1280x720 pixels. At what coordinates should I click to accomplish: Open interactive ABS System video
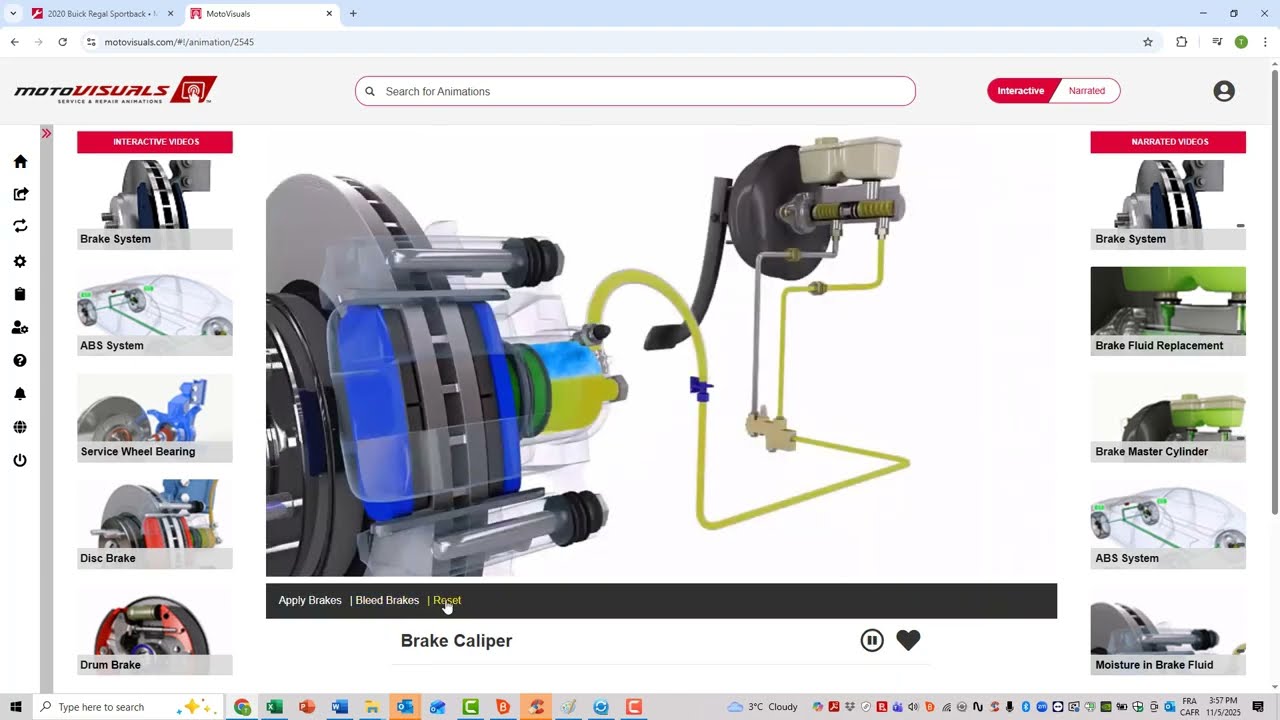(155, 311)
